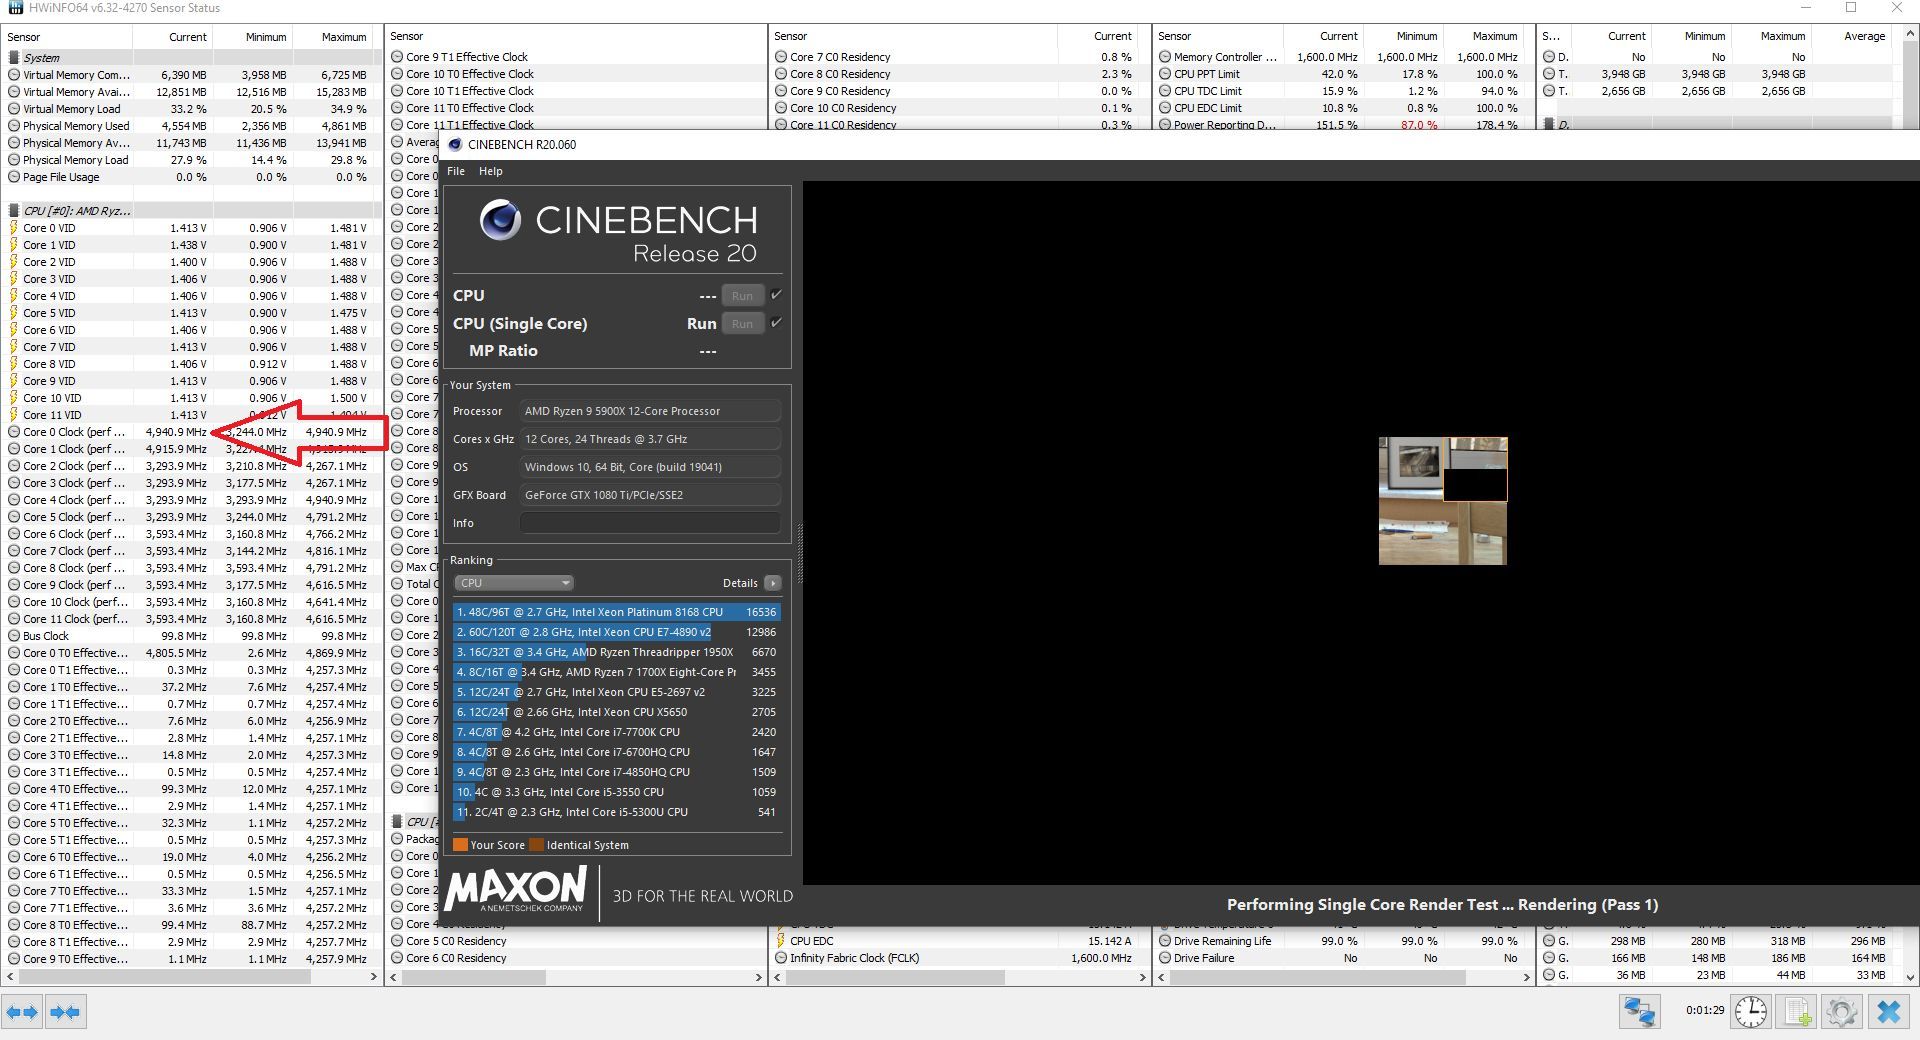Click the CPU PPT Limit sensor icon
The image size is (1920, 1040).
[1165, 74]
